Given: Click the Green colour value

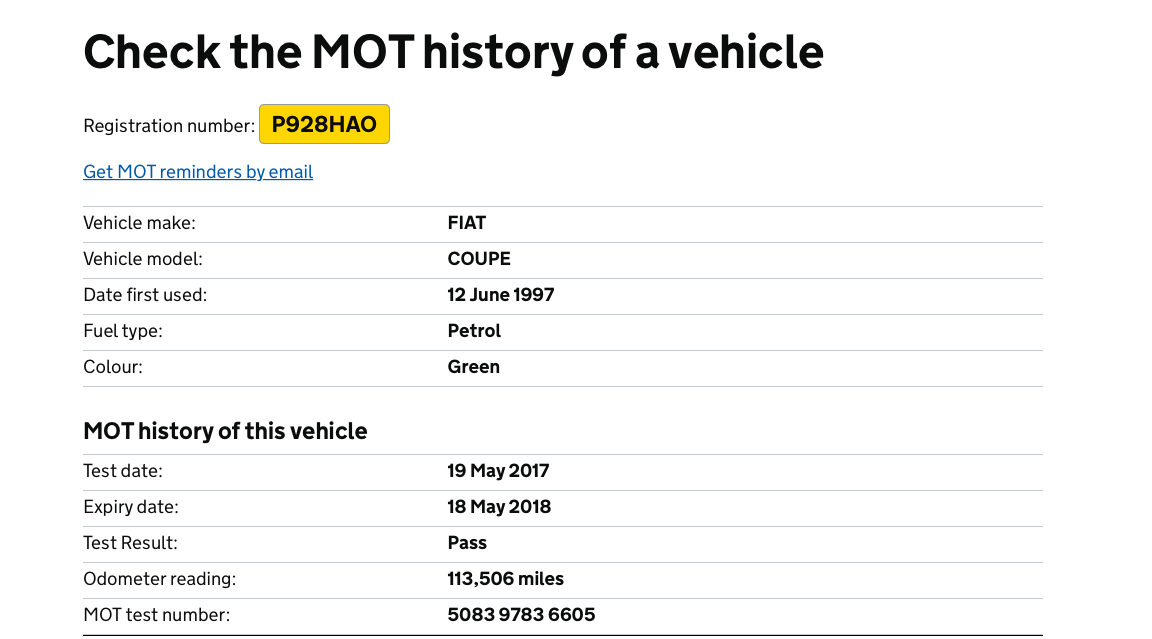Looking at the screenshot, I should point(473,367).
